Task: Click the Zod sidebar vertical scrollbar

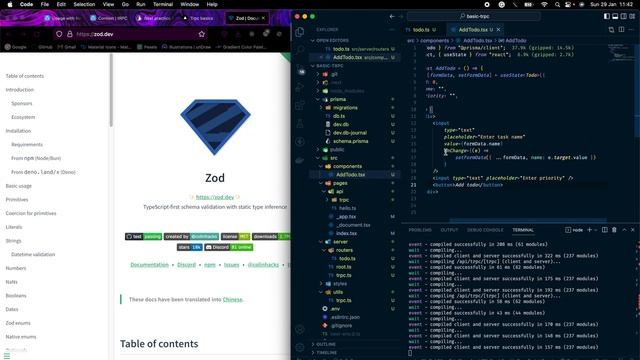Action: coord(111,90)
